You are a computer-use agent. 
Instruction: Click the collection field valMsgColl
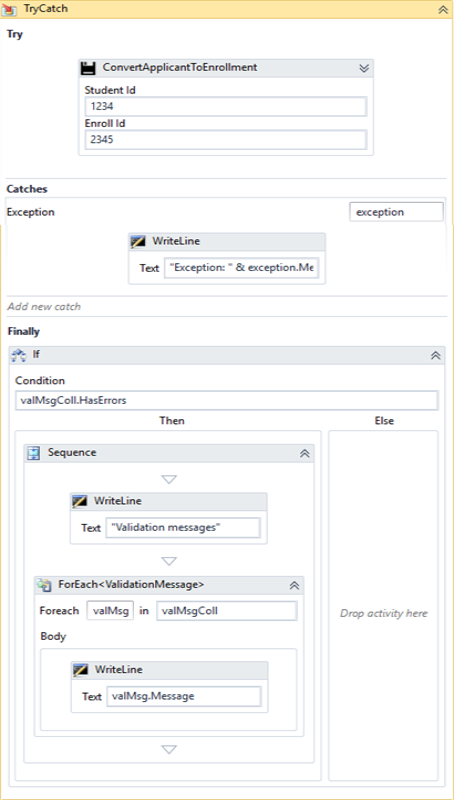tap(227, 611)
